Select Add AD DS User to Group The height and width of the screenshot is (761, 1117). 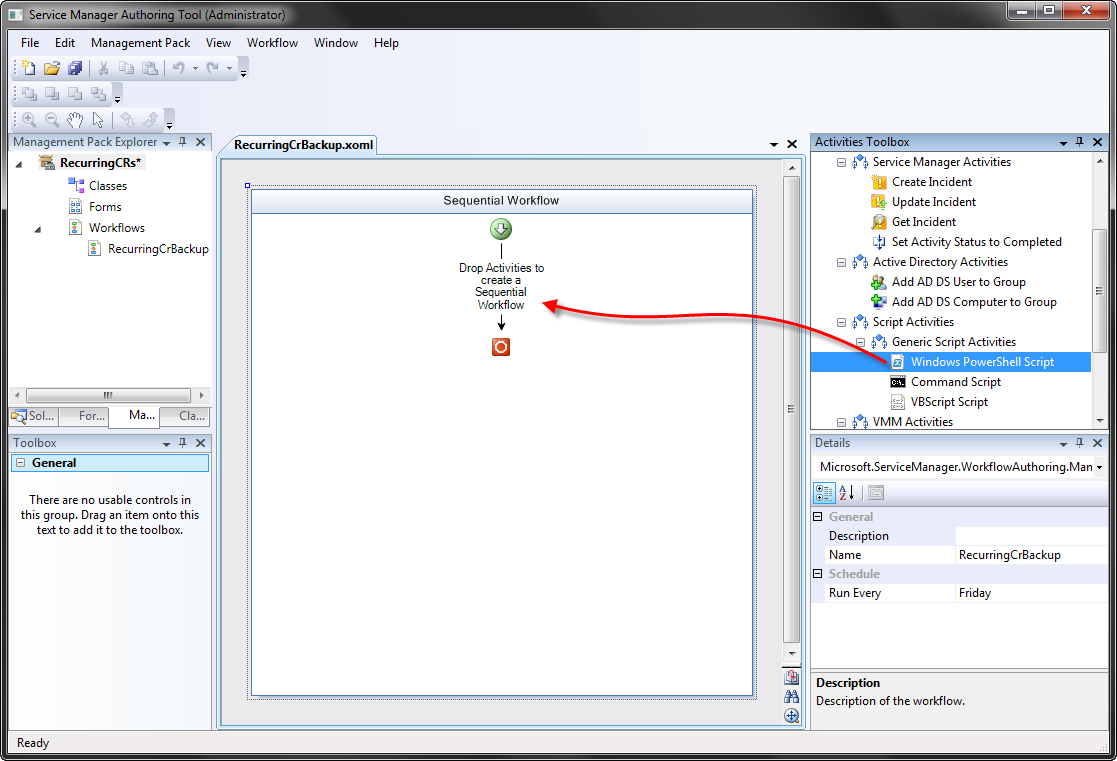[x=959, y=282]
